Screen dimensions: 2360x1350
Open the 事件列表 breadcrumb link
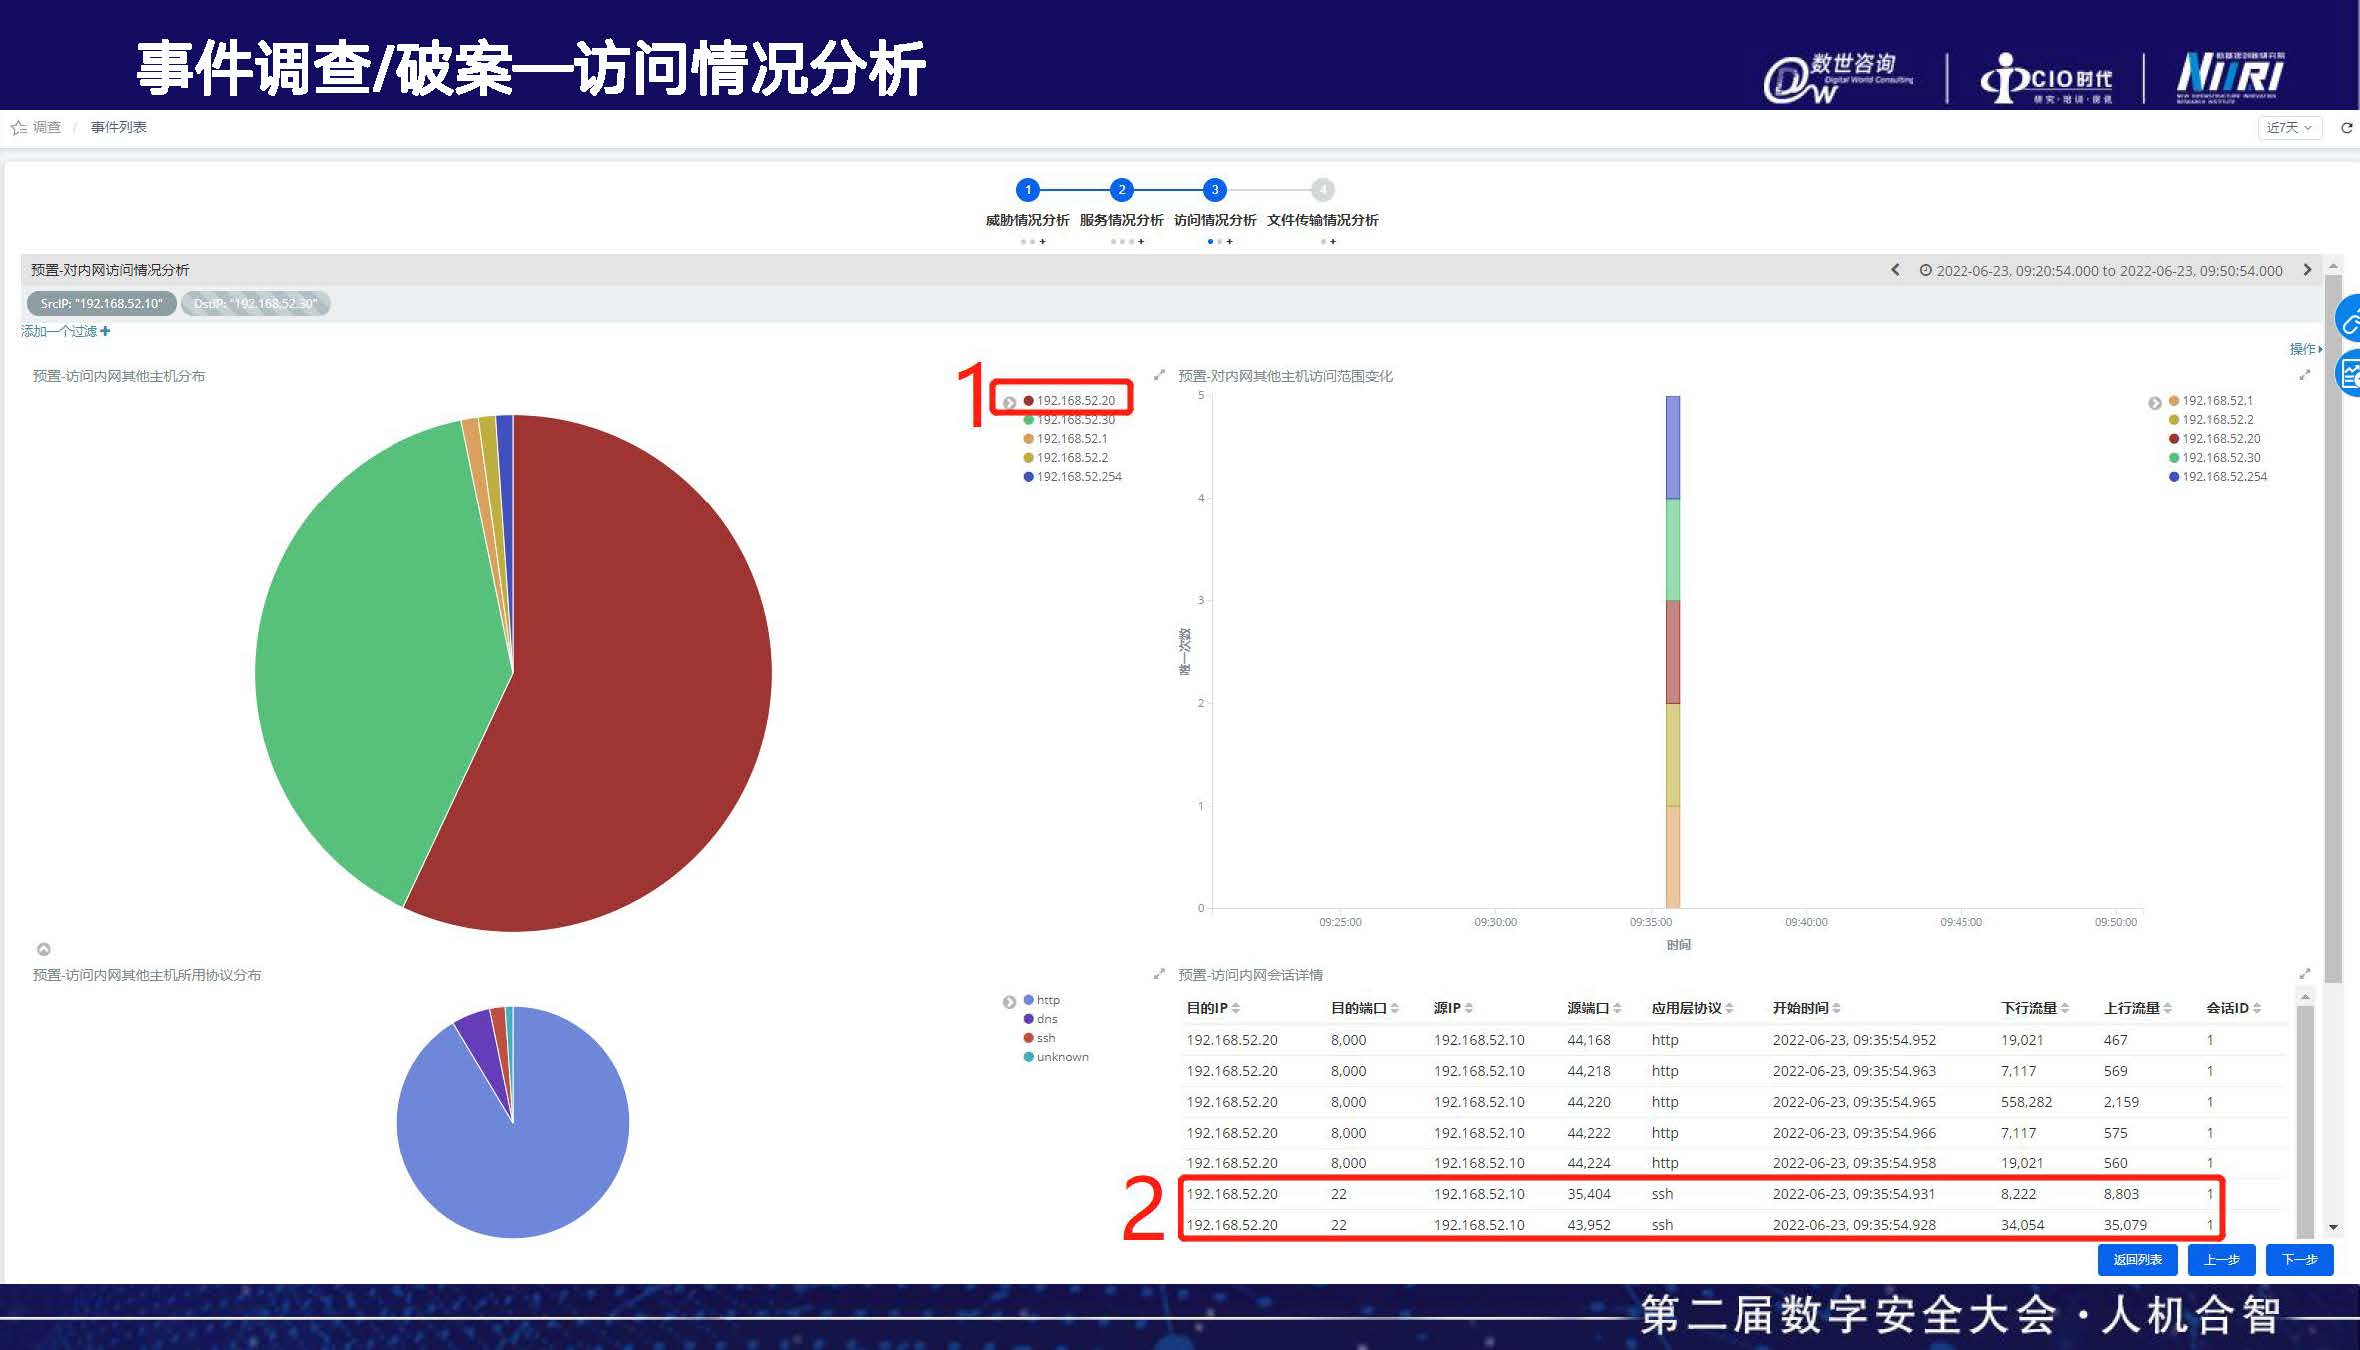click(118, 127)
